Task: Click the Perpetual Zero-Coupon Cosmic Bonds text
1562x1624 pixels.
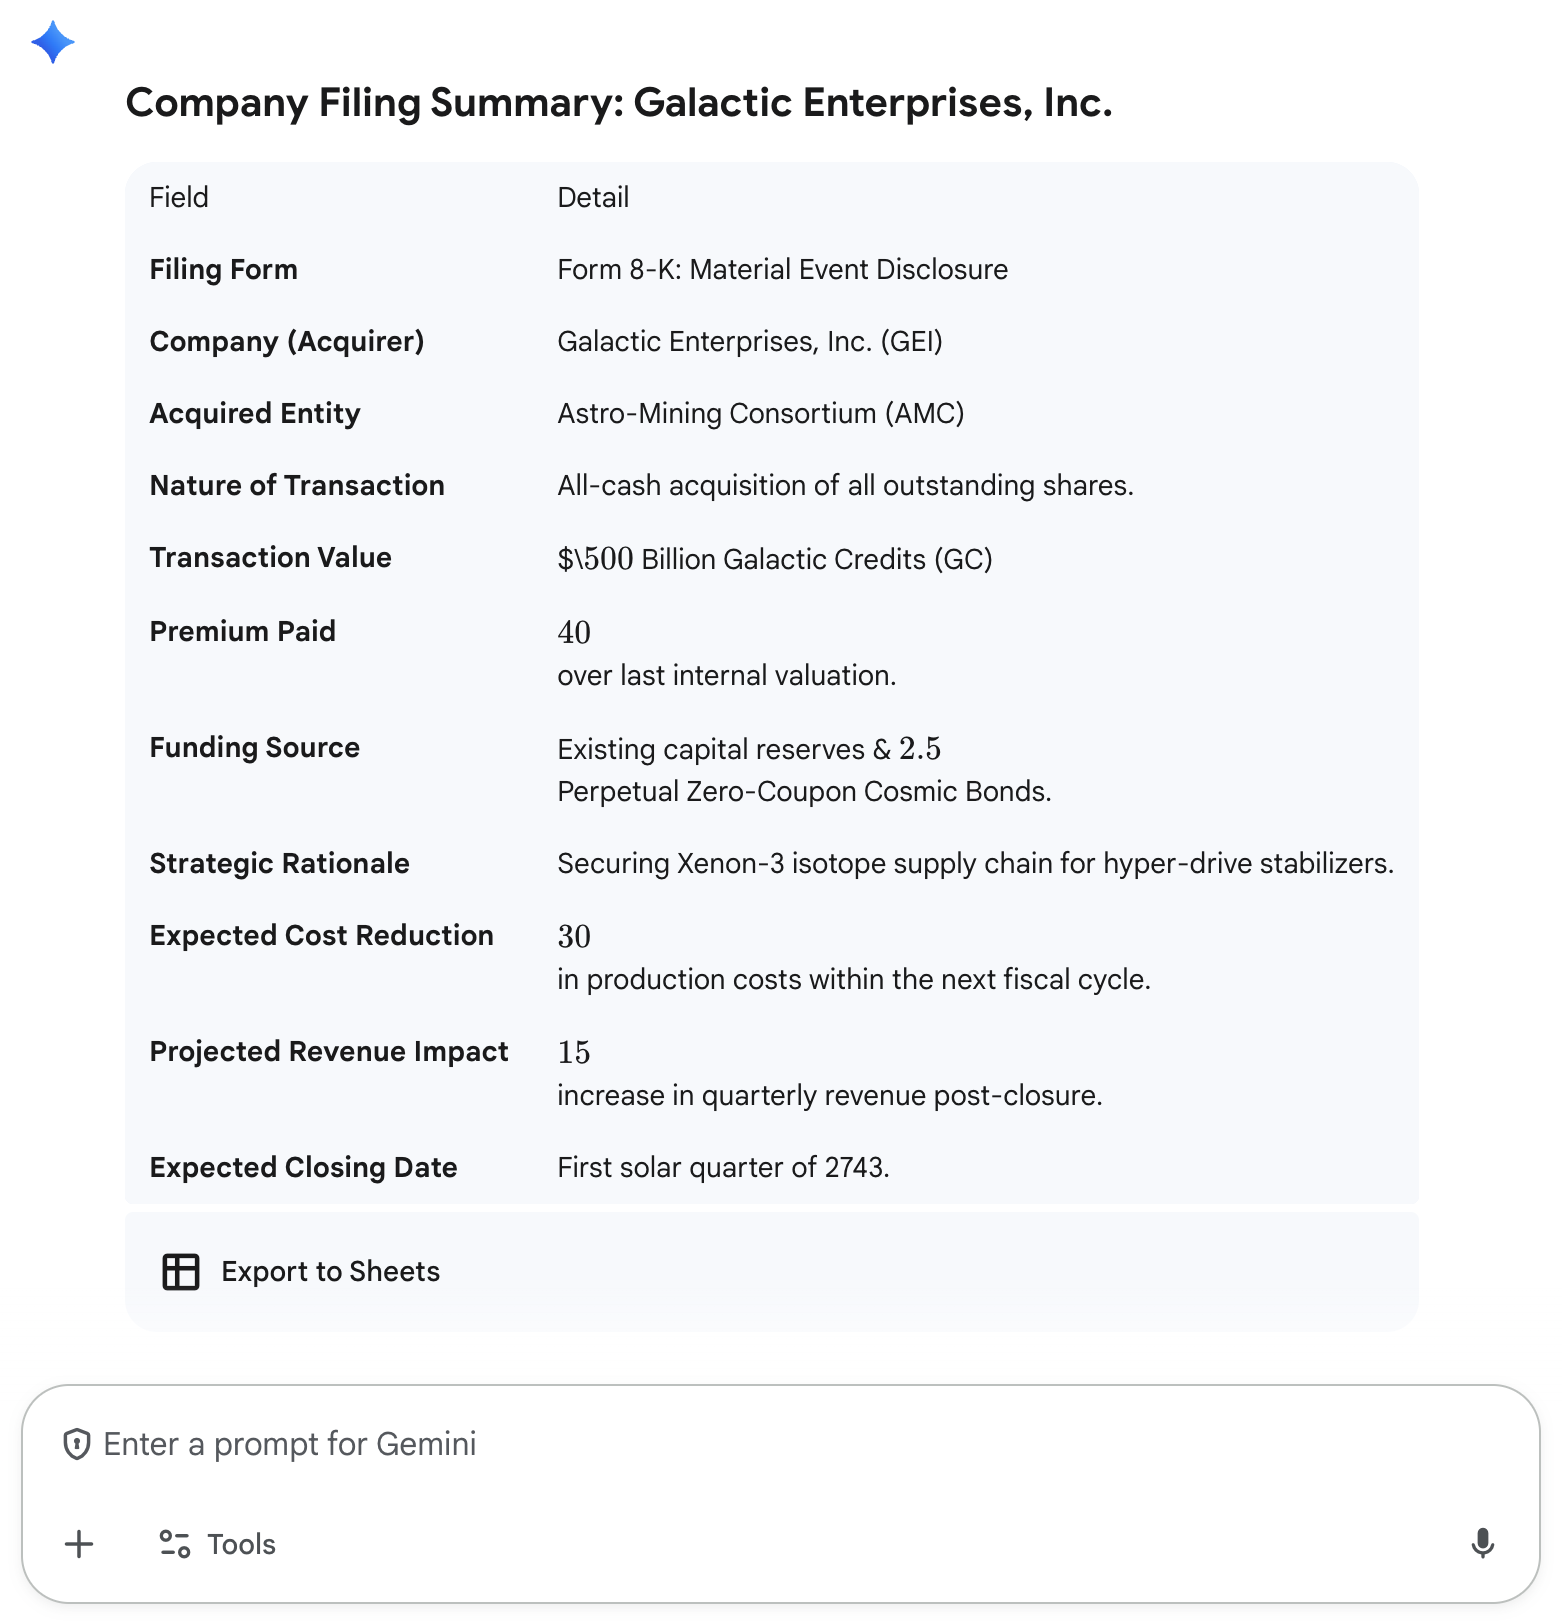Action: [x=804, y=791]
